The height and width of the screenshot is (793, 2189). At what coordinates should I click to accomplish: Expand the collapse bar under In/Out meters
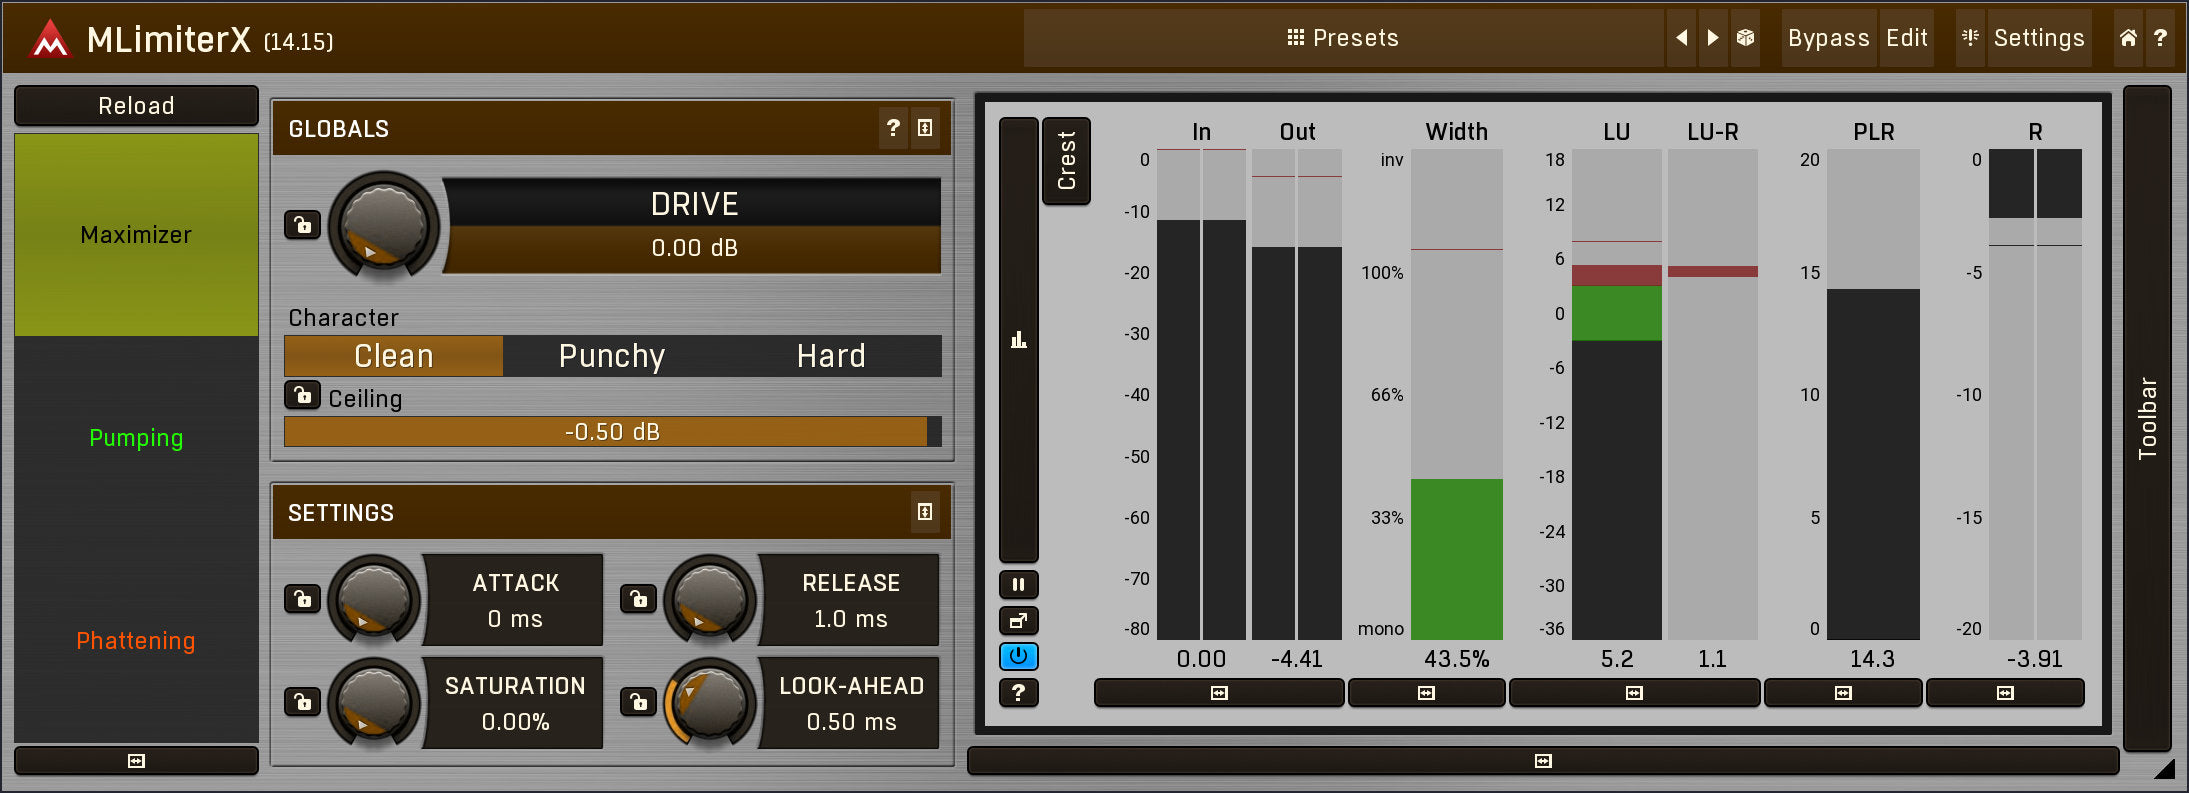pos(1218,693)
